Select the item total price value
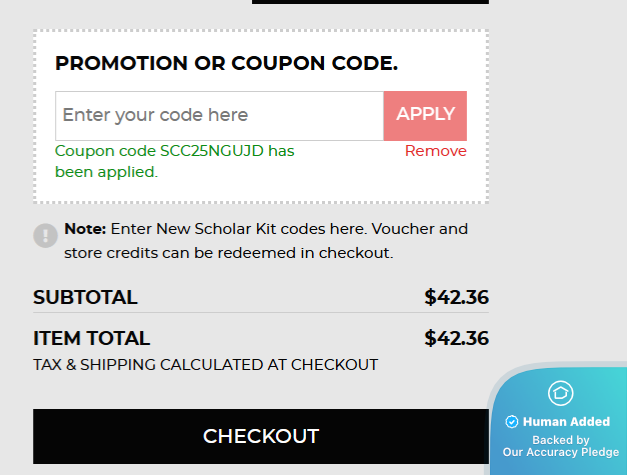This screenshot has height=475, width=627. click(456, 338)
